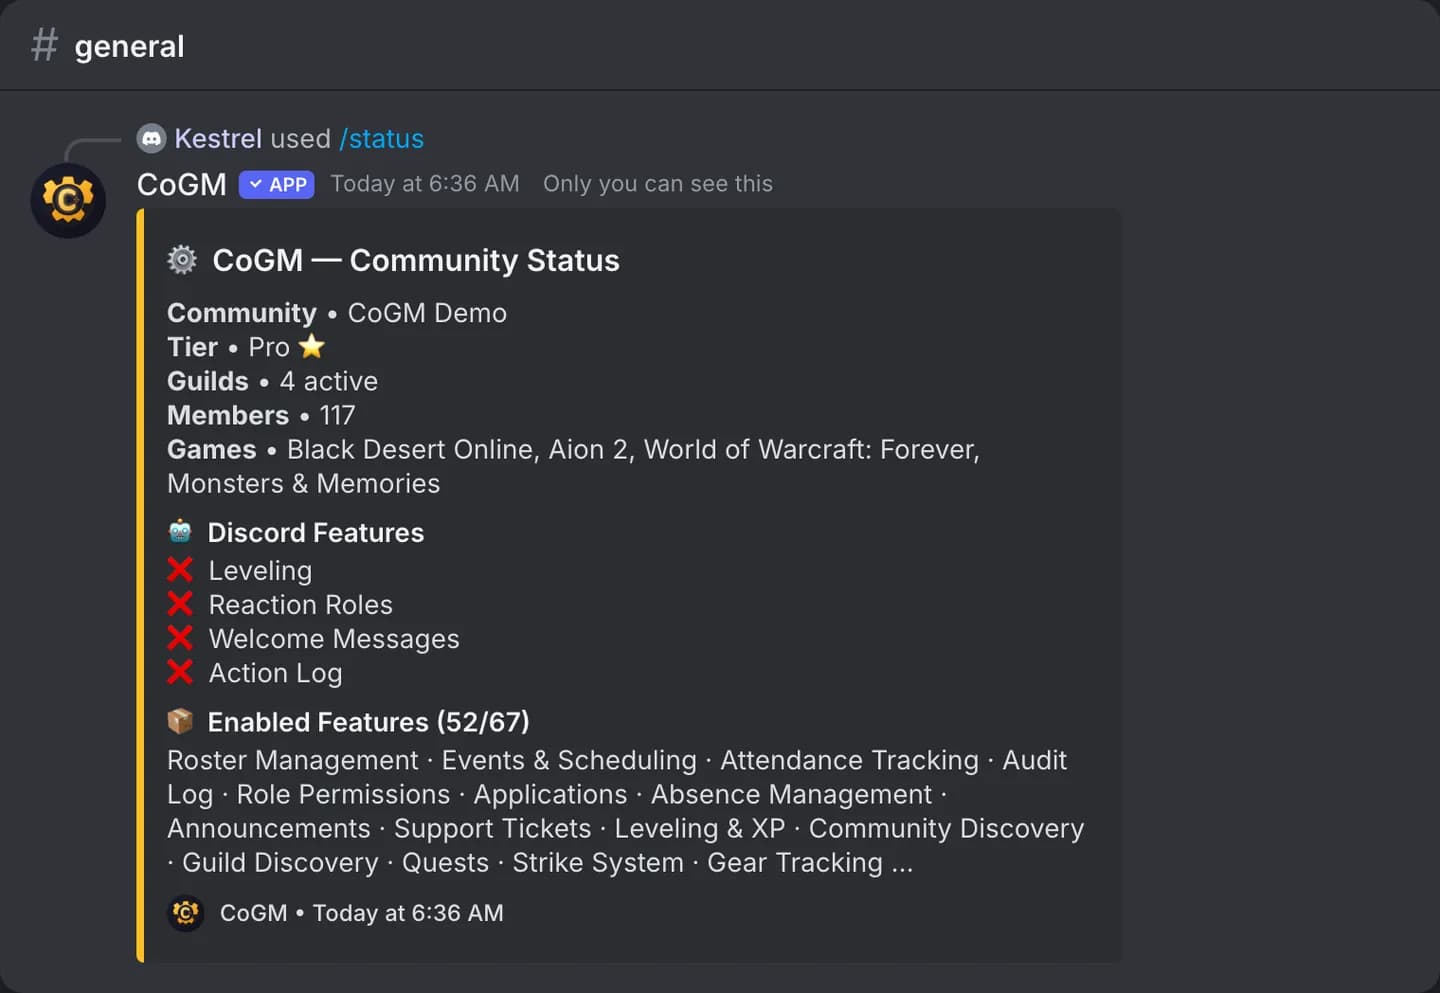The height and width of the screenshot is (993, 1440).
Task: Click the 'Action Log' feature label
Action: click(x=276, y=673)
